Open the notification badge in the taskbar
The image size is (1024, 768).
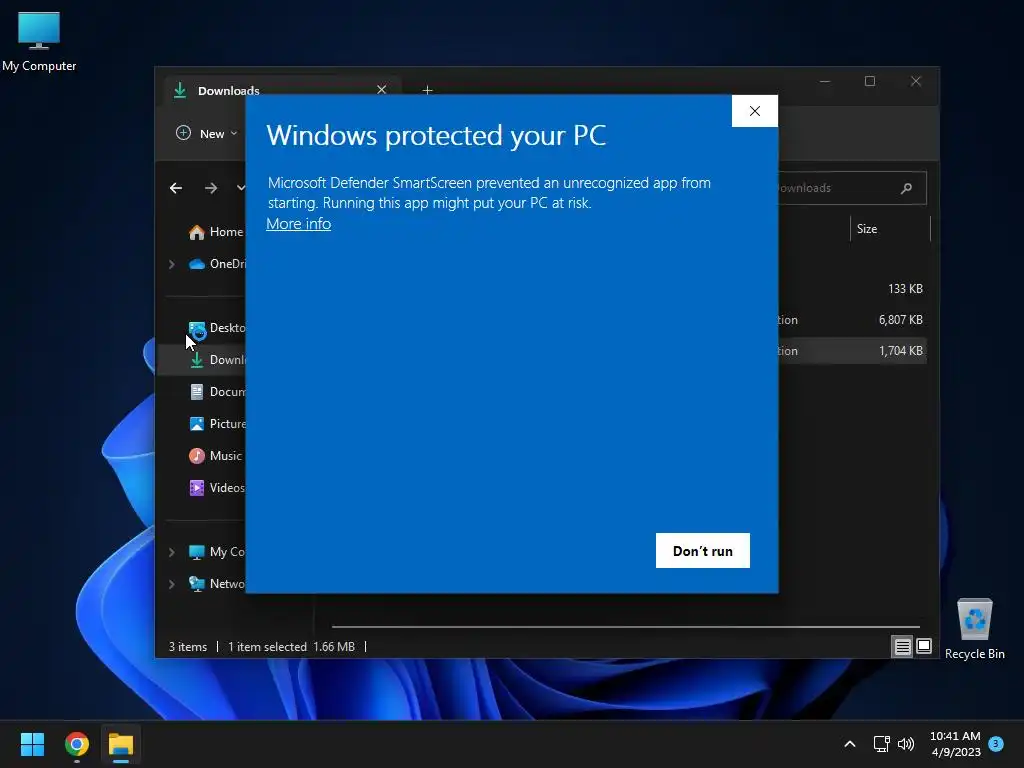pyautogui.click(x=996, y=743)
